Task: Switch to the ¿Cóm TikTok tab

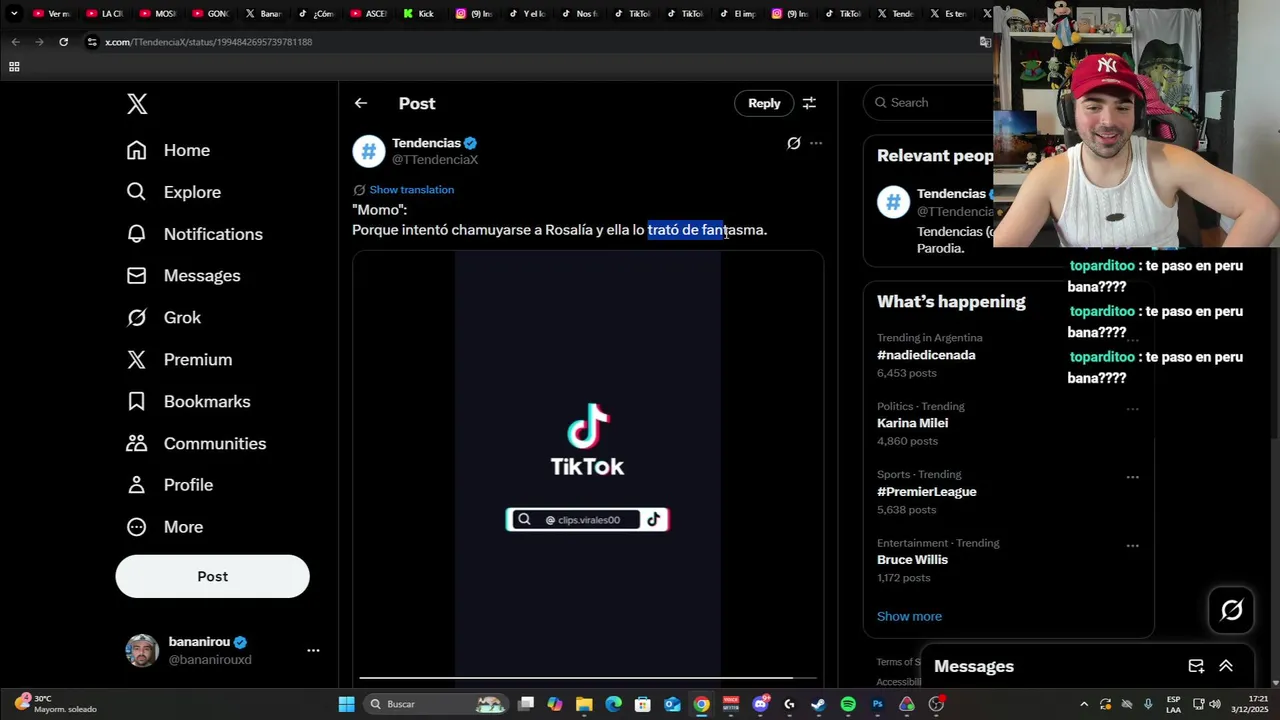Action: coord(316,14)
